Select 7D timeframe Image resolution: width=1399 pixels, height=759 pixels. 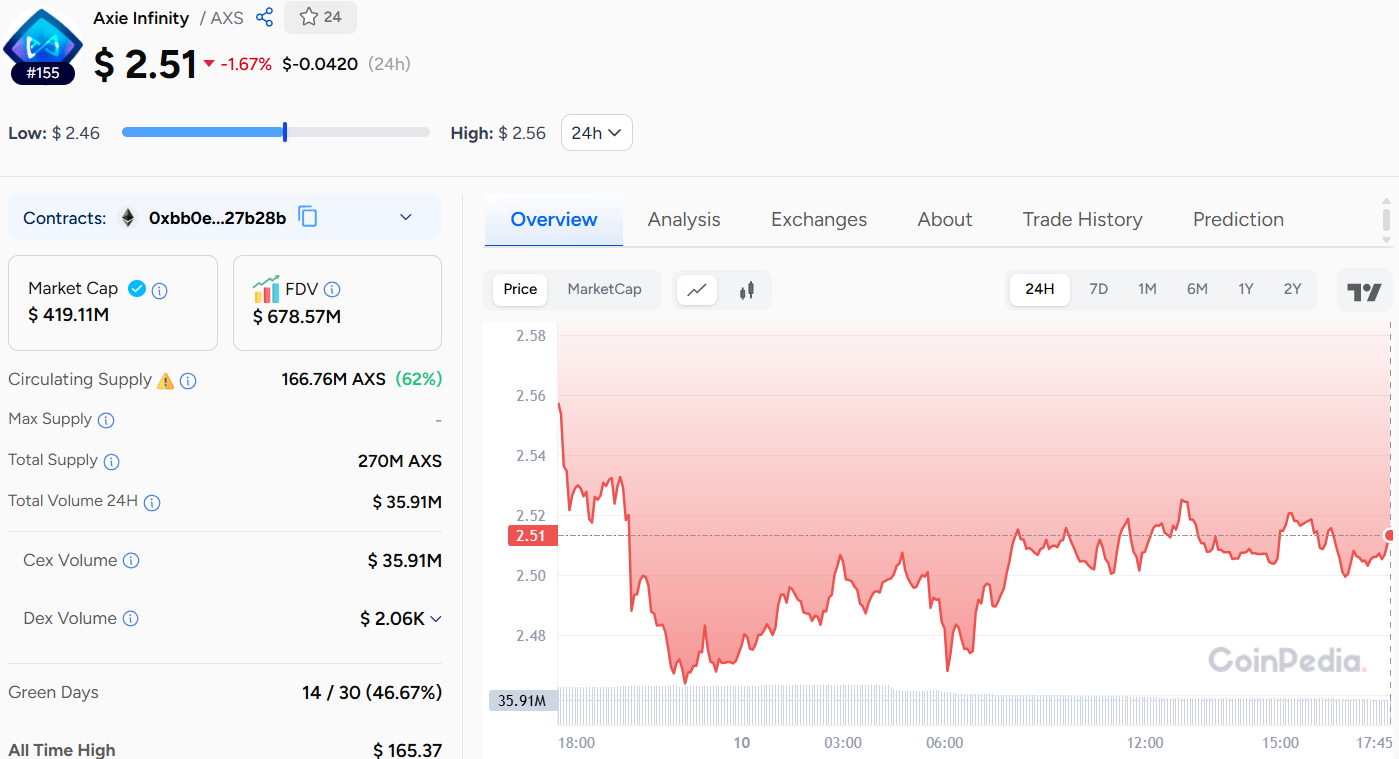(x=1098, y=289)
